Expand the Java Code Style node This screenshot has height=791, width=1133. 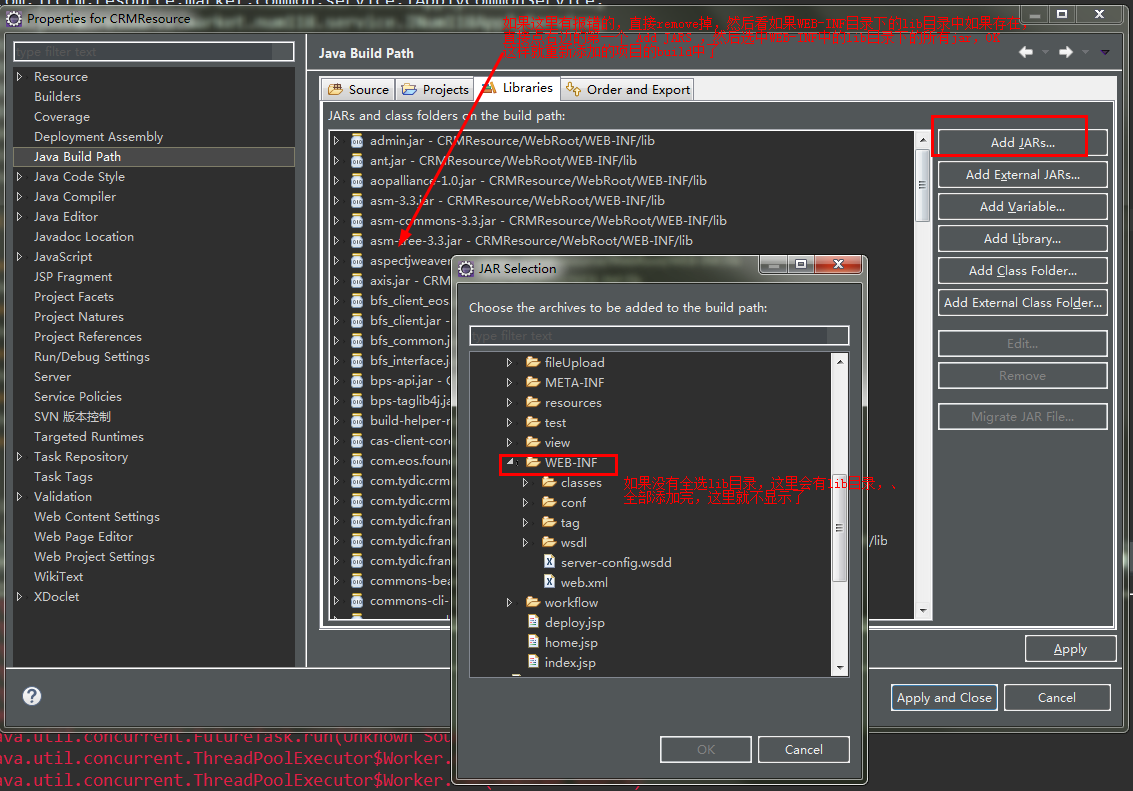[x=20, y=176]
